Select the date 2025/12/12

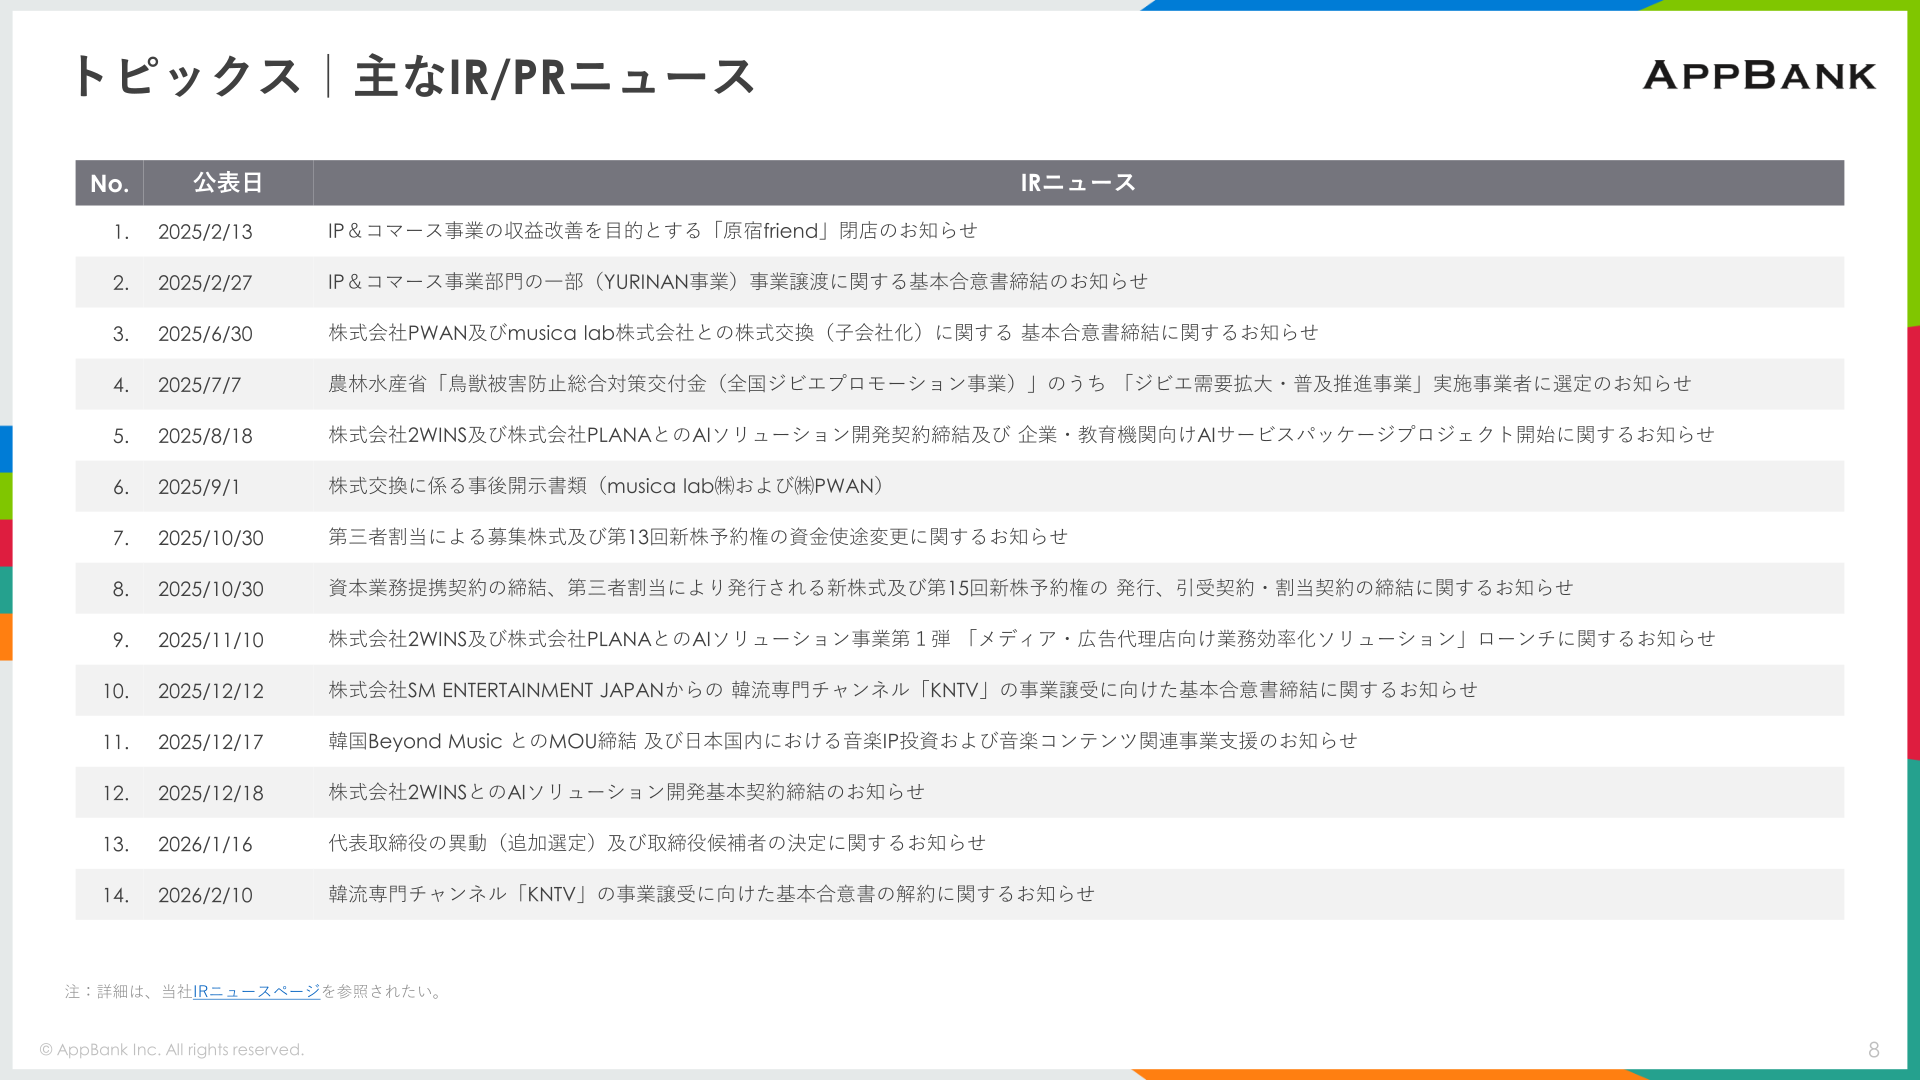coord(211,691)
